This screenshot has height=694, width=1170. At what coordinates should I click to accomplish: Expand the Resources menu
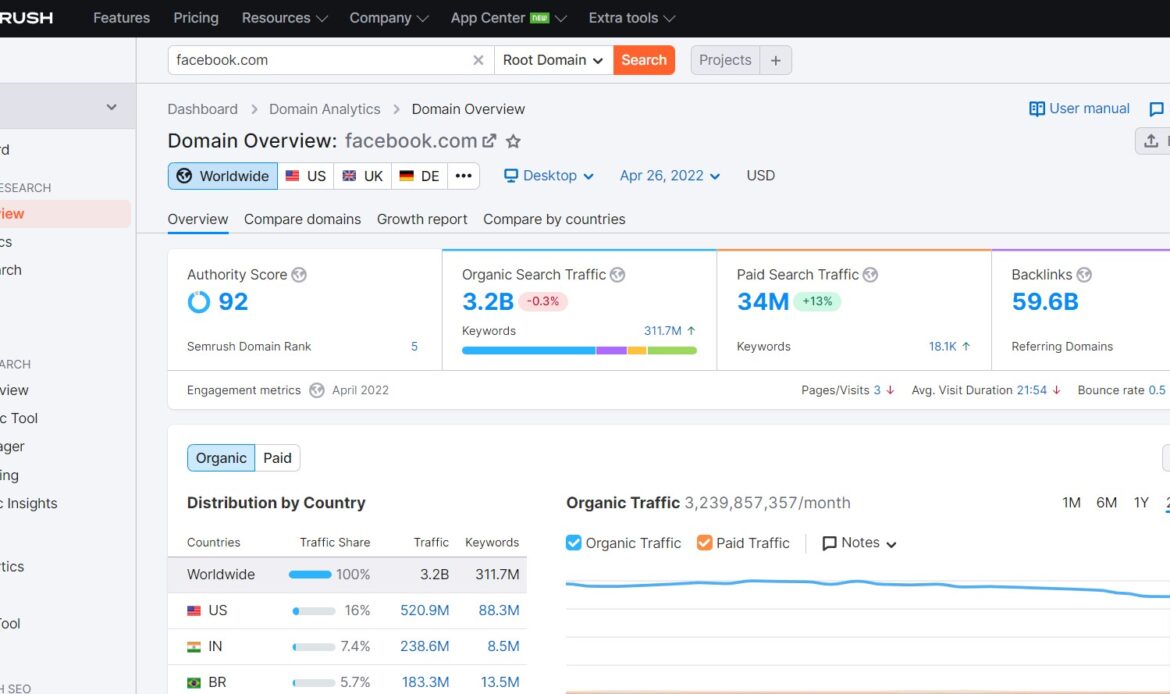[284, 18]
